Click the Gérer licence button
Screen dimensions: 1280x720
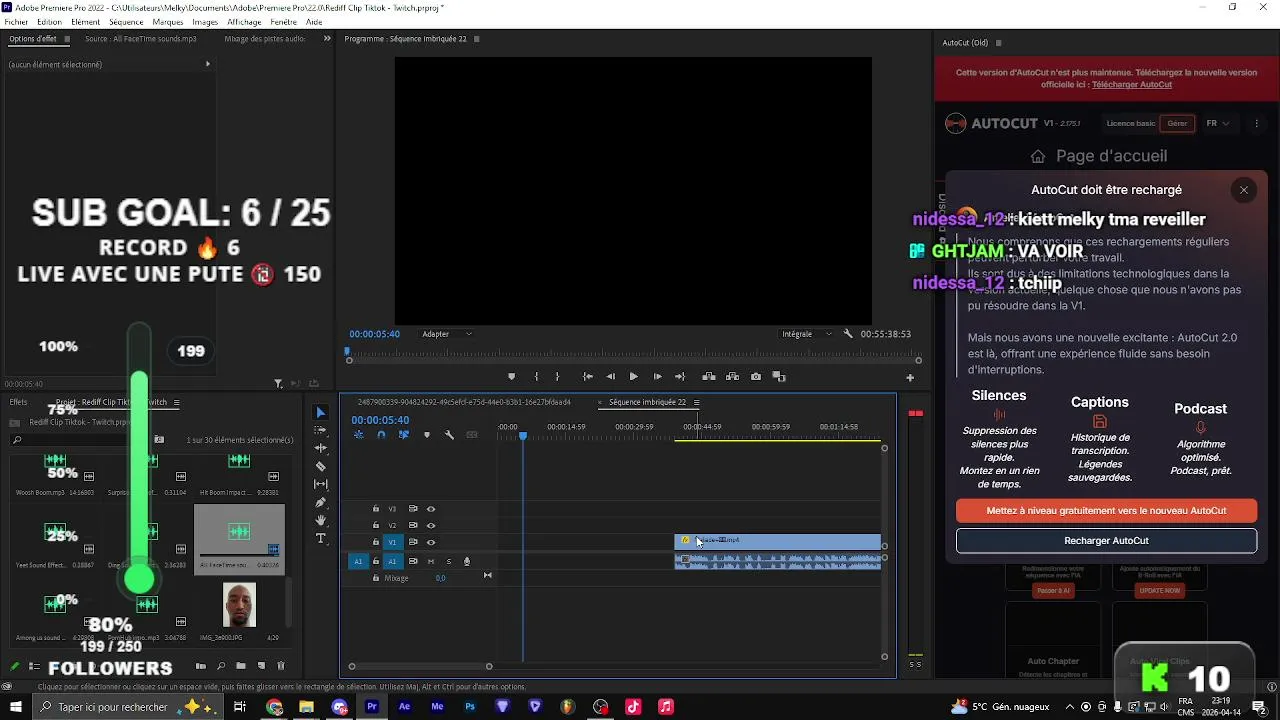(1177, 124)
